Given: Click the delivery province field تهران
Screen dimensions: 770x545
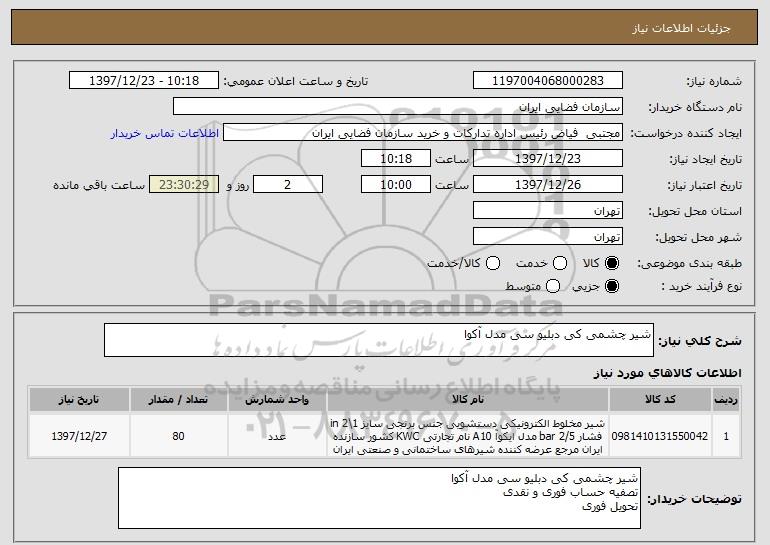Looking at the screenshot, I should [548, 210].
